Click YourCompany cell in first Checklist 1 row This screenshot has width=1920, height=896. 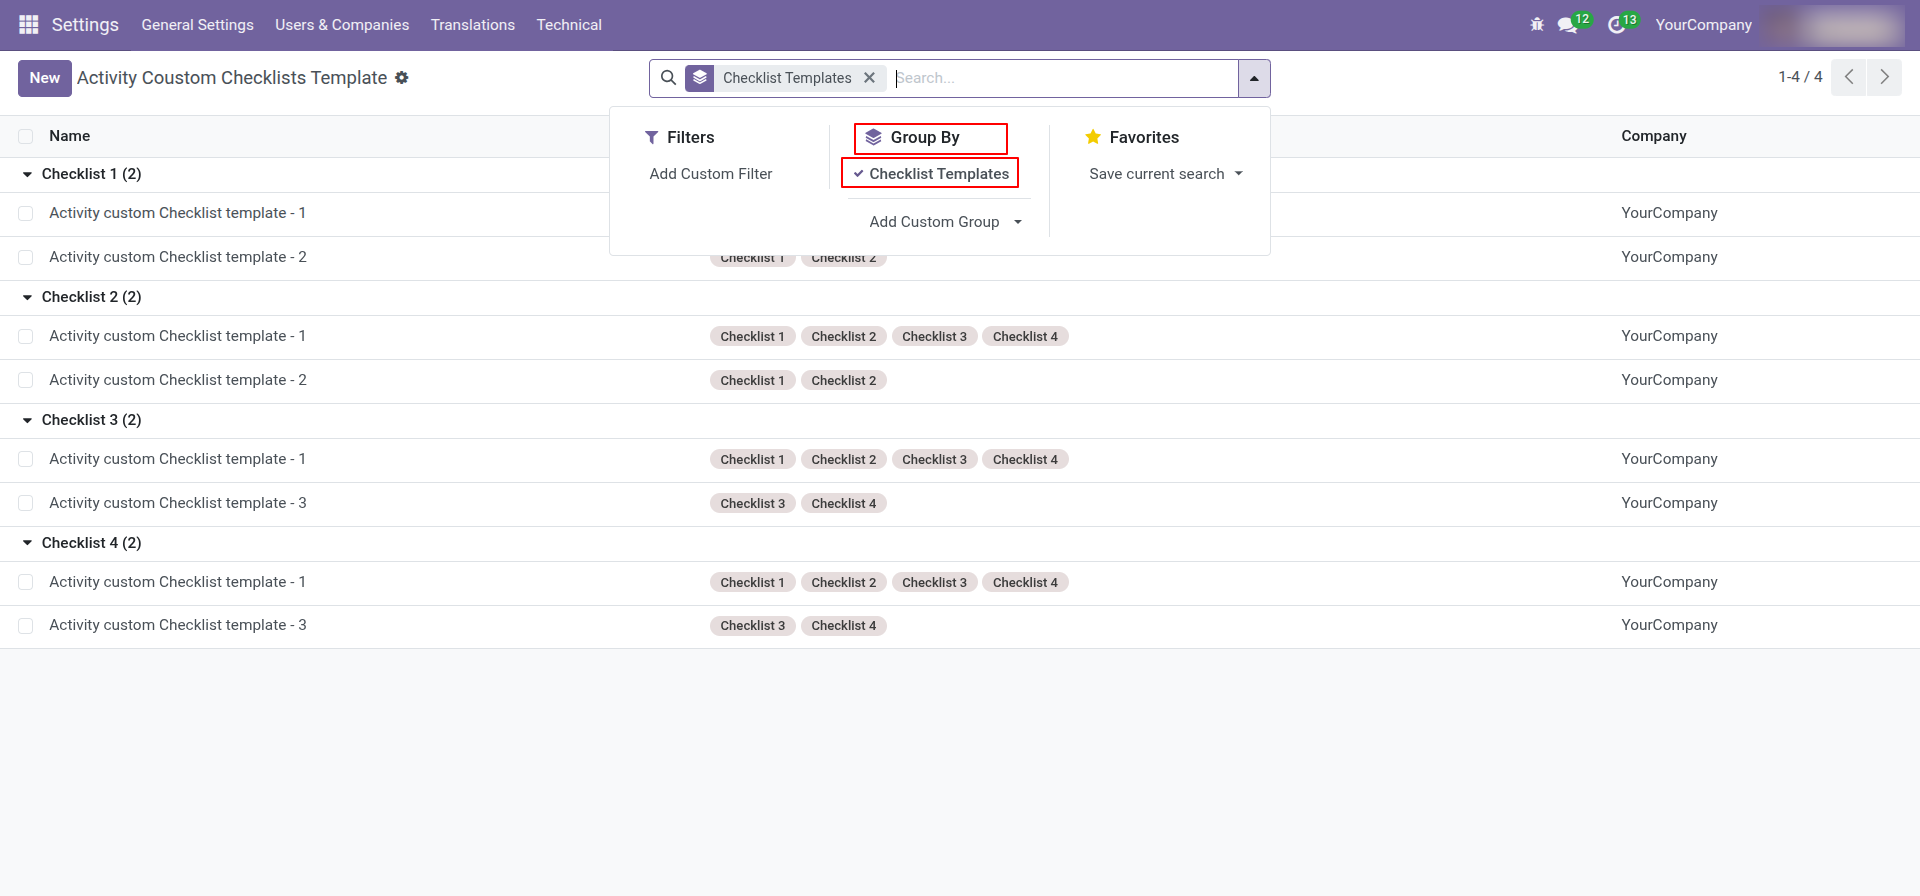pos(1669,213)
